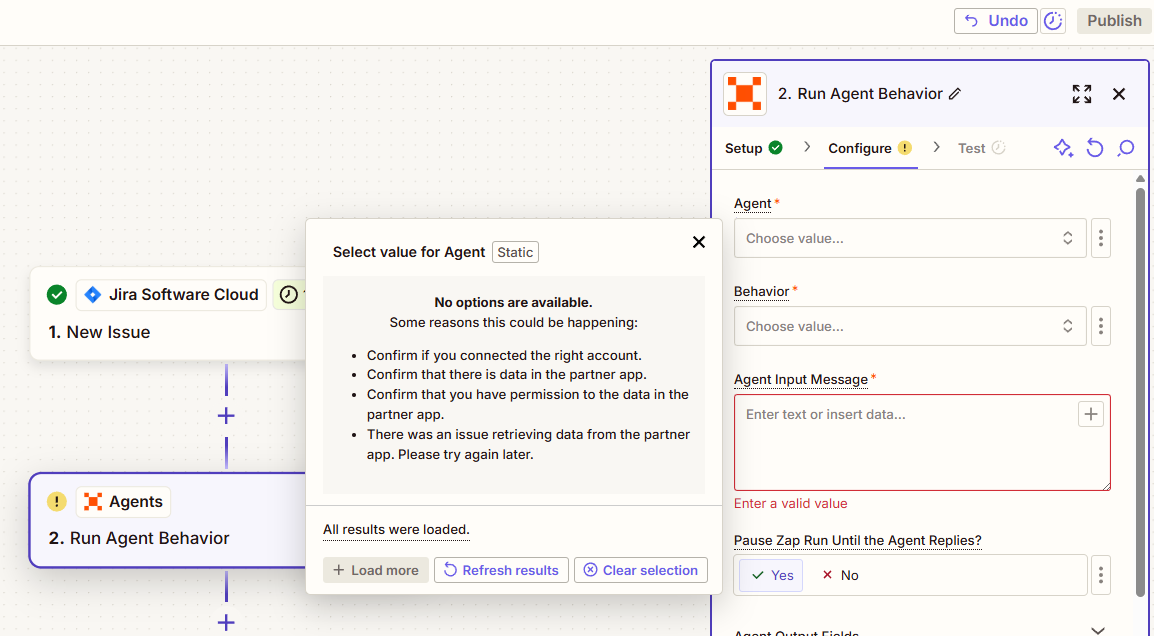Click the Behavior field label

761,292
